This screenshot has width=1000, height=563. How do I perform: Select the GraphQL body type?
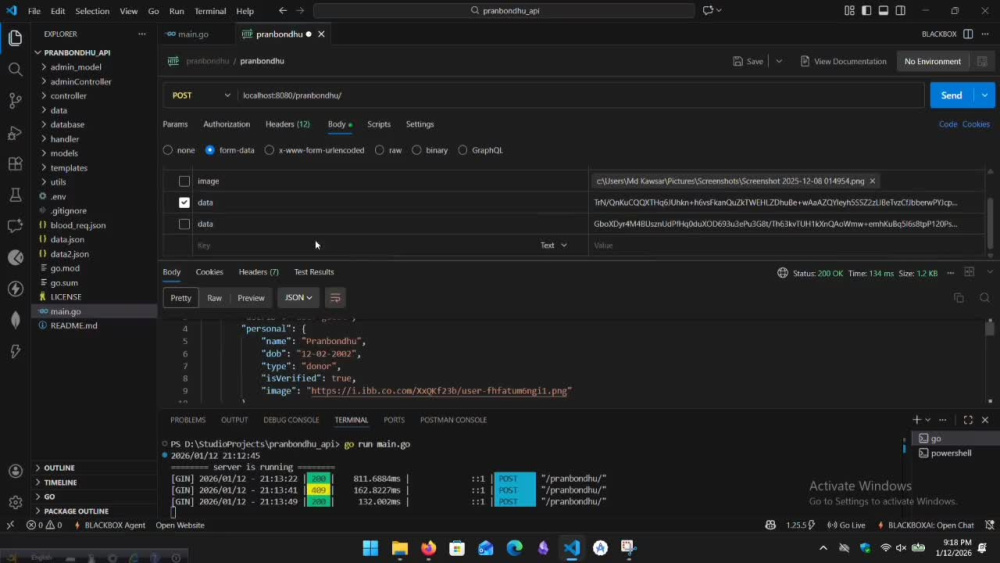point(462,150)
